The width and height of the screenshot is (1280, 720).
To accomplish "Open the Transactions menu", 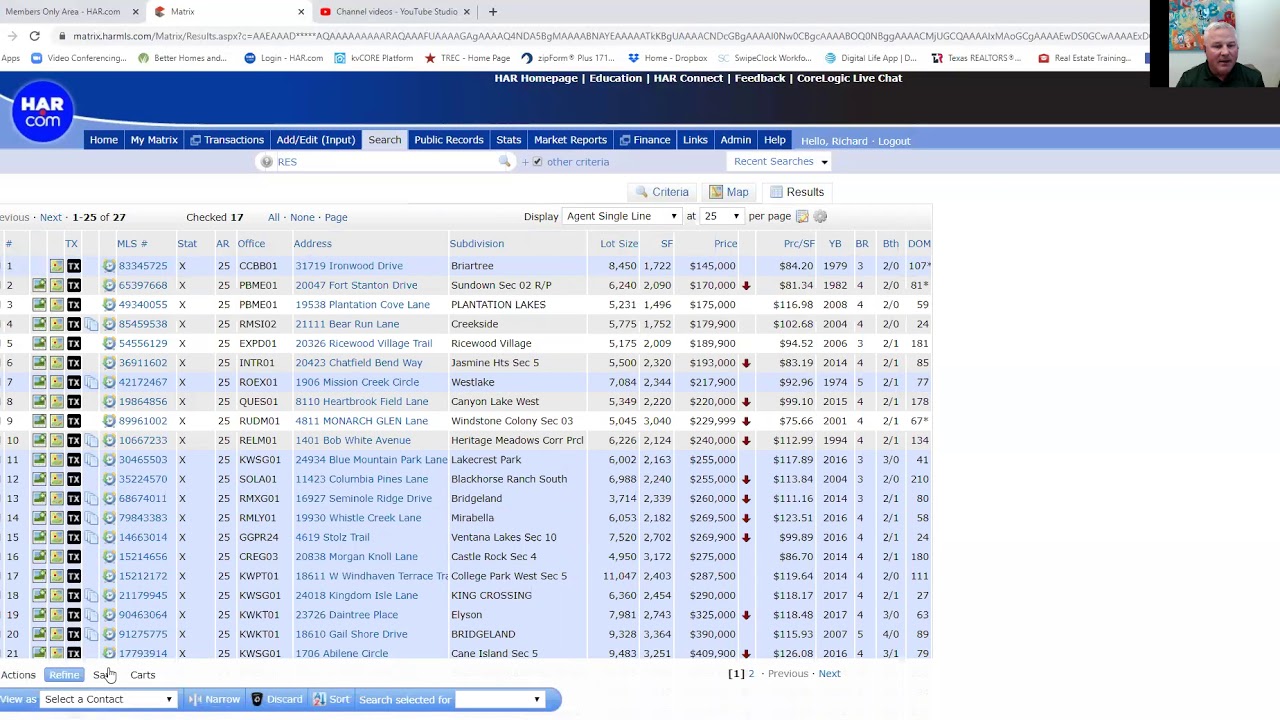I will (x=227, y=140).
